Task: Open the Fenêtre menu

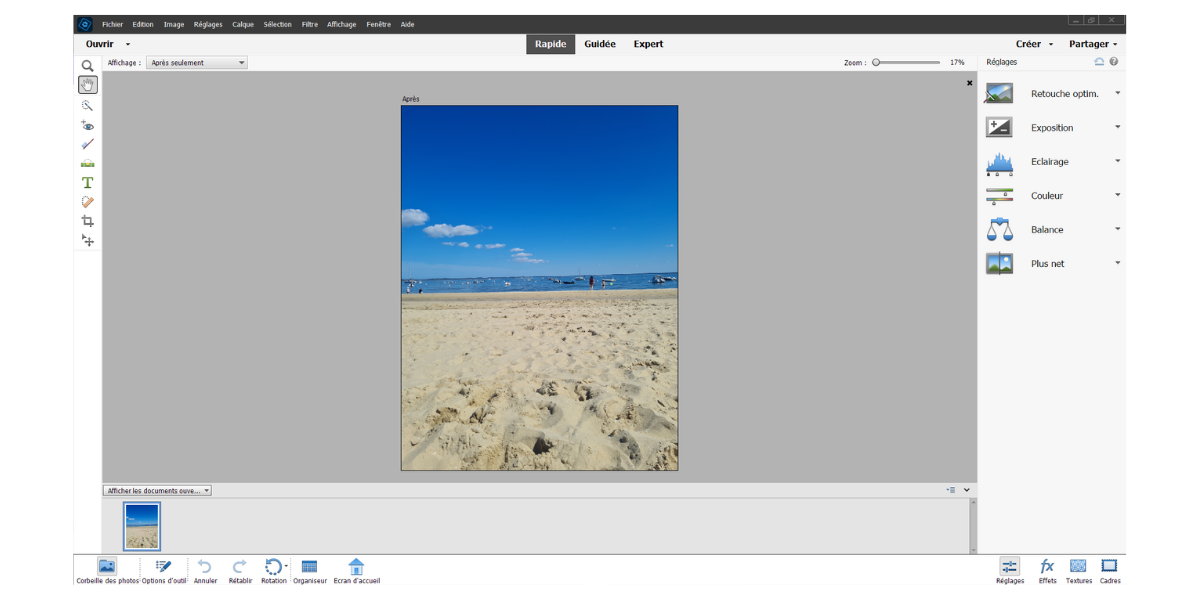Action: tap(379, 24)
